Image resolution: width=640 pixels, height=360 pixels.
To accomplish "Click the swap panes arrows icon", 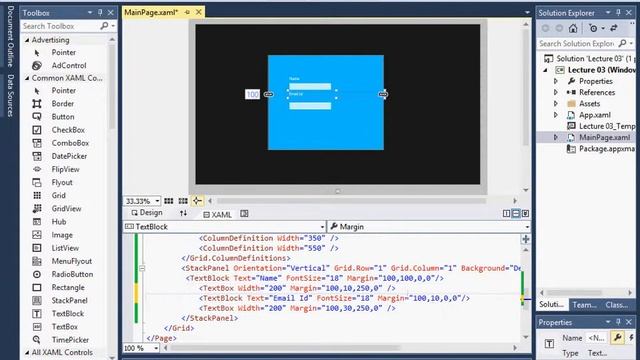I will [183, 213].
